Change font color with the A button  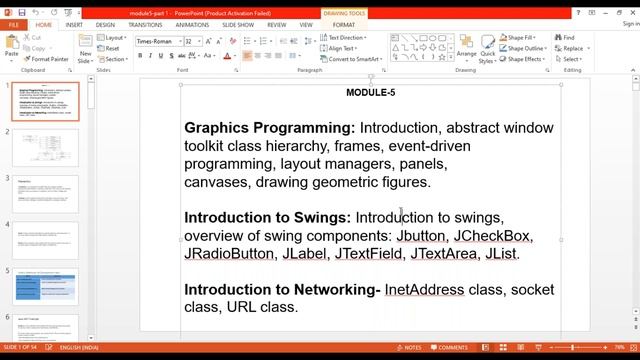(227, 56)
